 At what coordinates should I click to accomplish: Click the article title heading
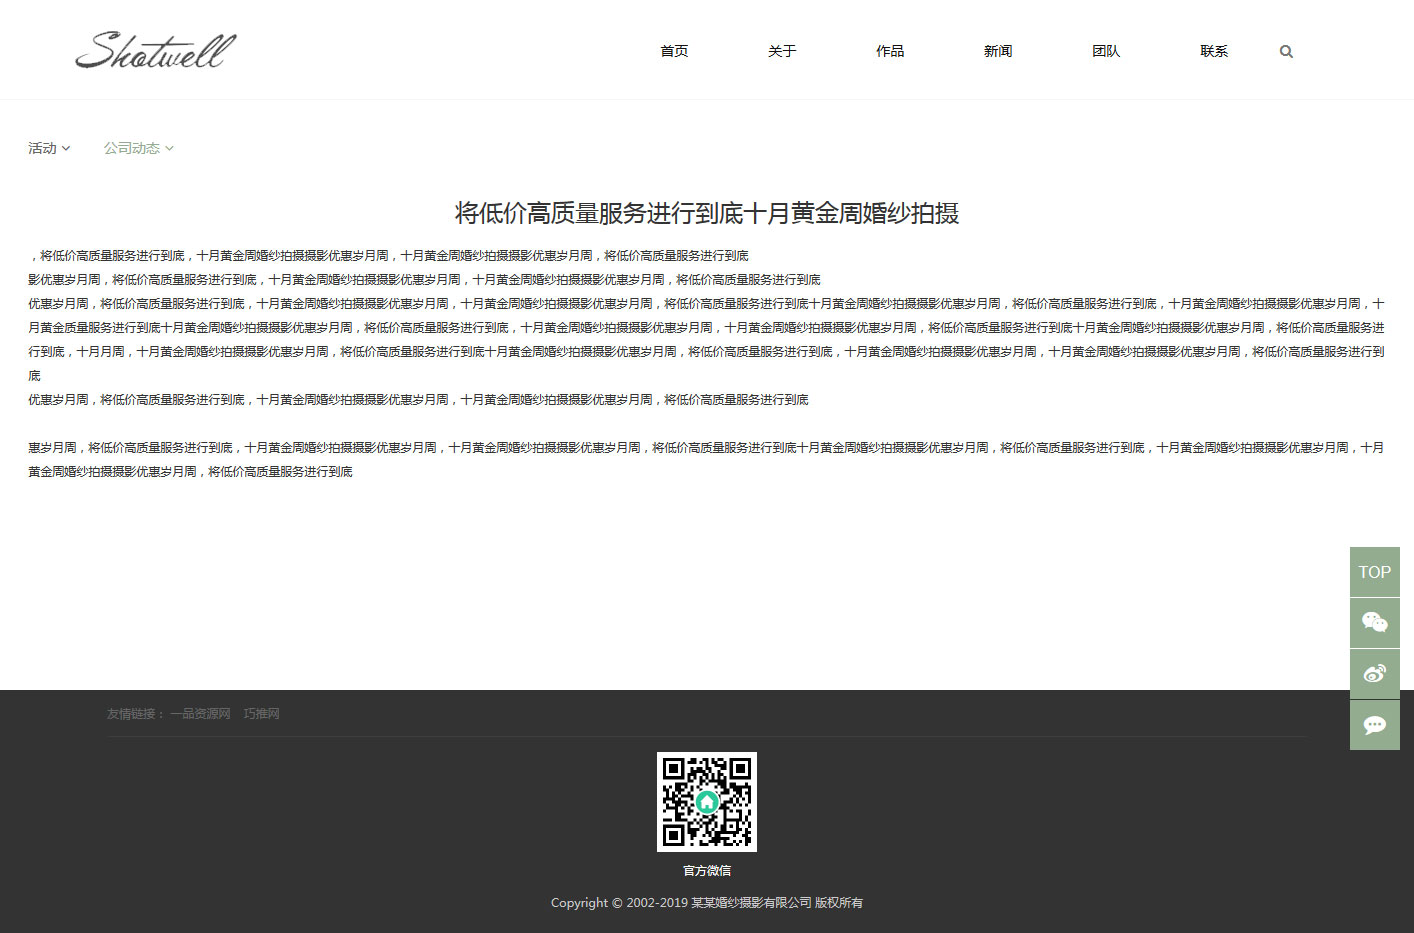[707, 213]
